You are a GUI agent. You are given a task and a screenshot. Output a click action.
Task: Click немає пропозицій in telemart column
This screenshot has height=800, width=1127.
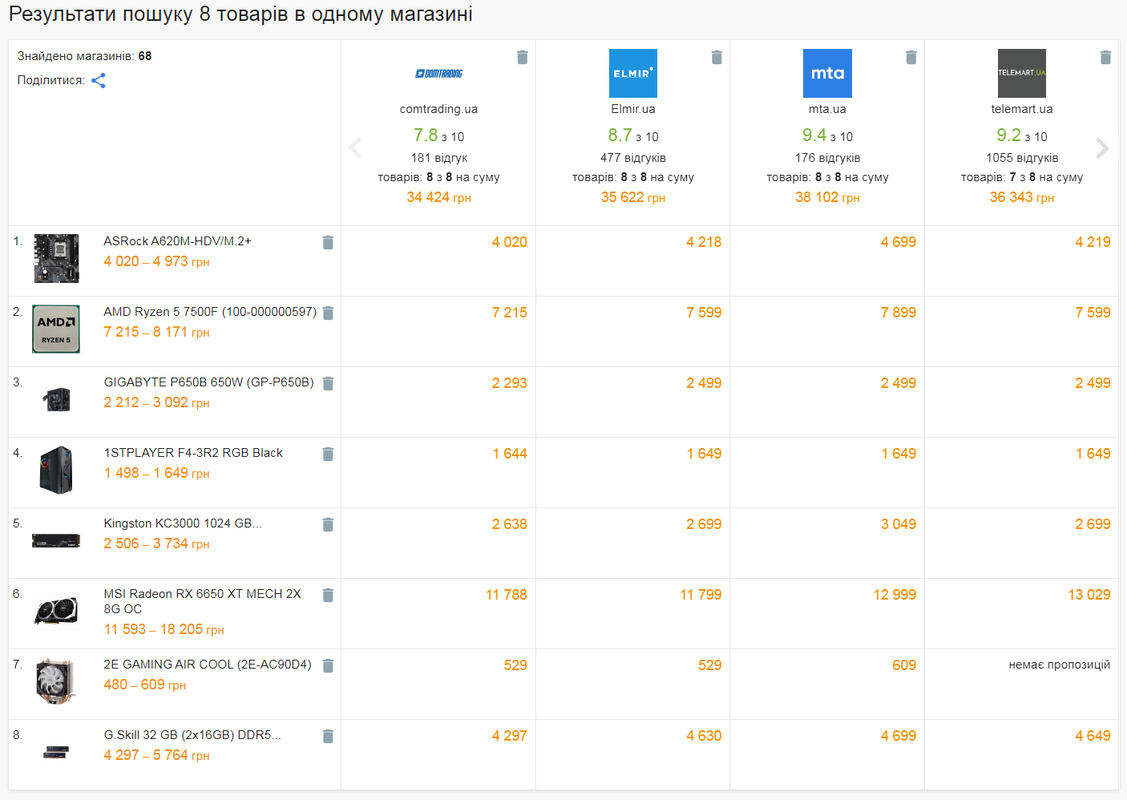pos(1059,665)
